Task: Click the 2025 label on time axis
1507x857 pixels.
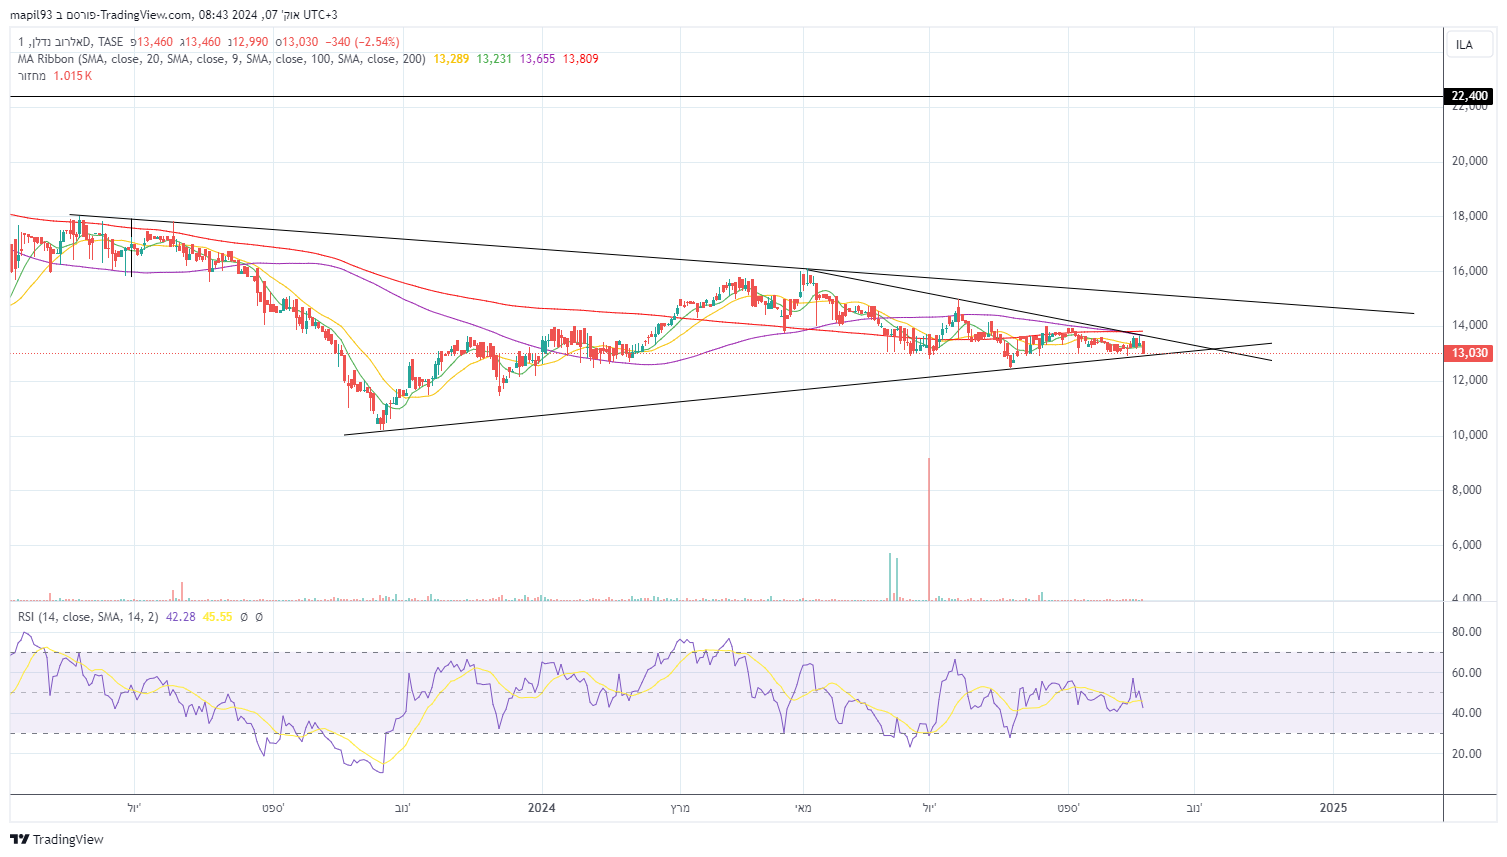Action: 1333,808
